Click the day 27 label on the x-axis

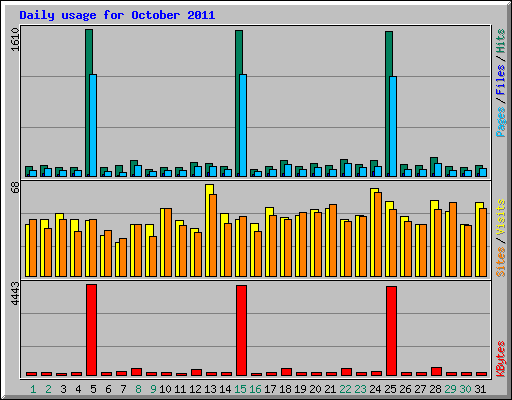pyautogui.click(x=420, y=389)
